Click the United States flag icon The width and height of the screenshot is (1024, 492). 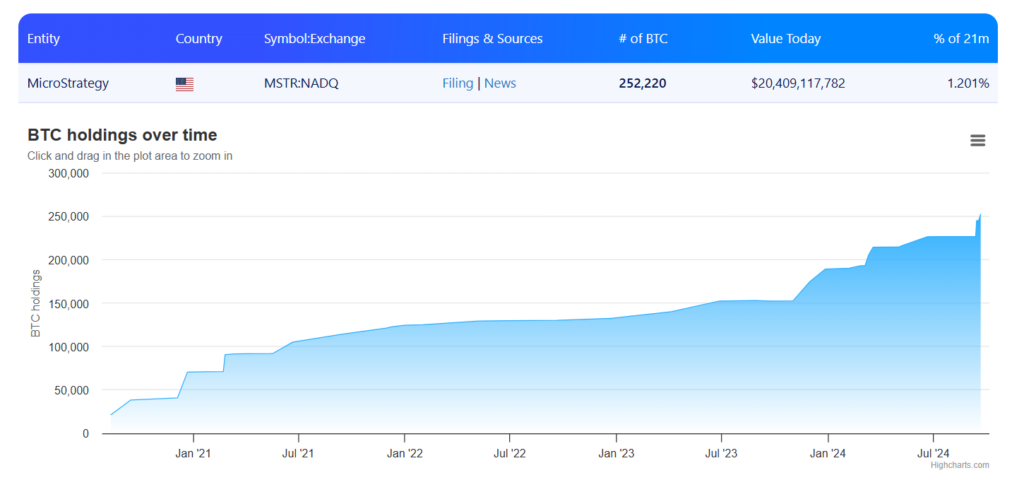[184, 84]
